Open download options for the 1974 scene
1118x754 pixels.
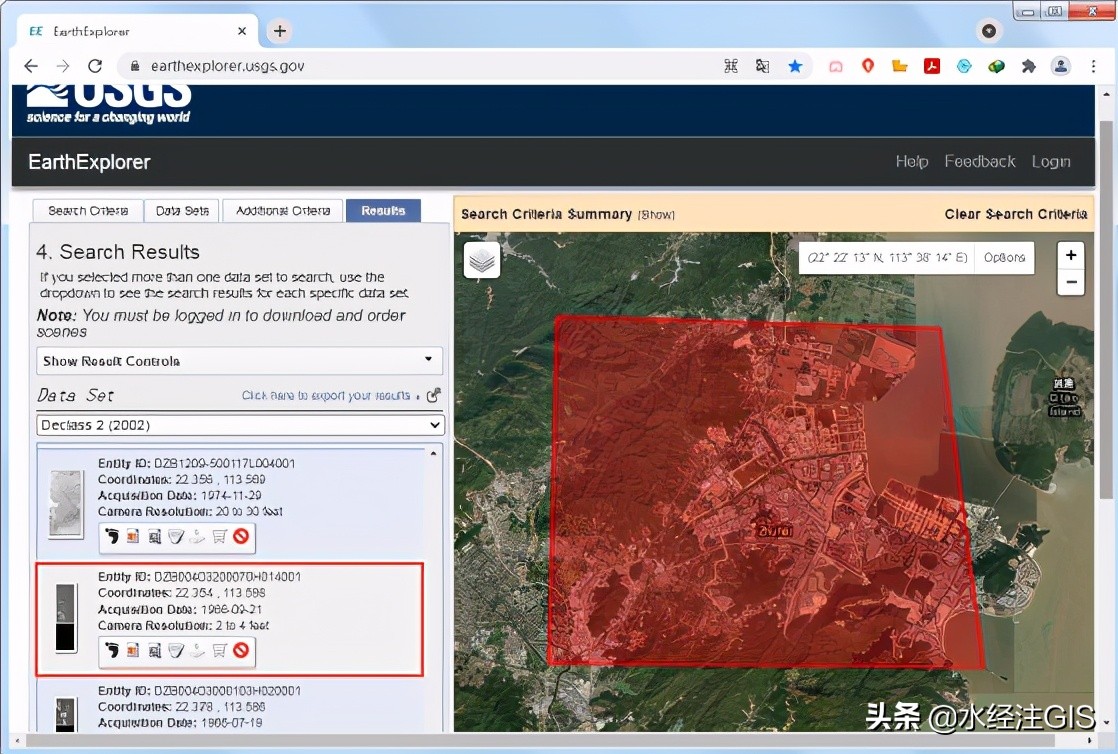click(197, 536)
